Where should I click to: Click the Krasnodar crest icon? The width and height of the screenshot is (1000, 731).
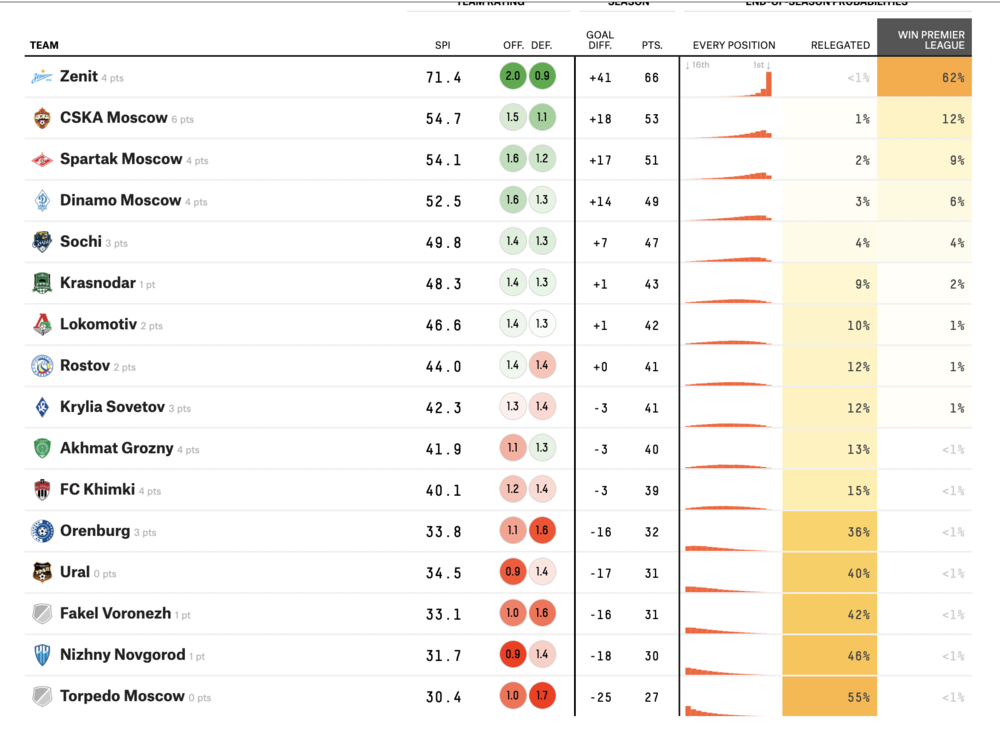(x=41, y=283)
